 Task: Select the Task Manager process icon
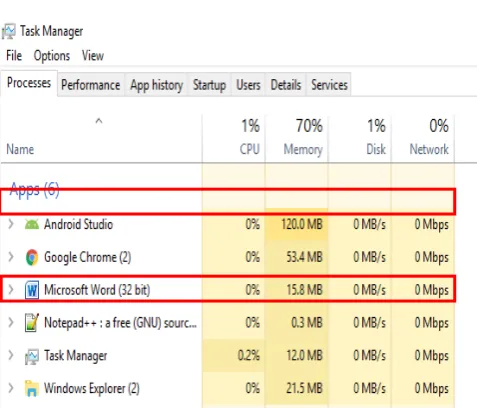point(32,356)
